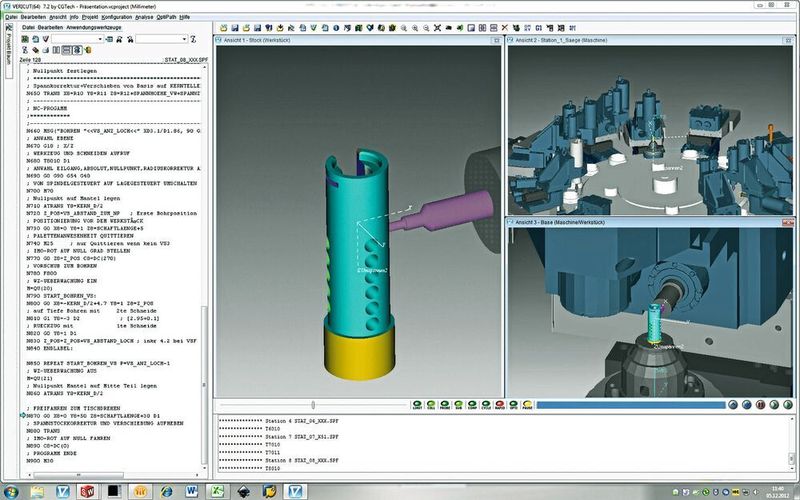Open the Konfiguration menu
Image resolution: width=800 pixels, height=500 pixels.
[116, 17]
